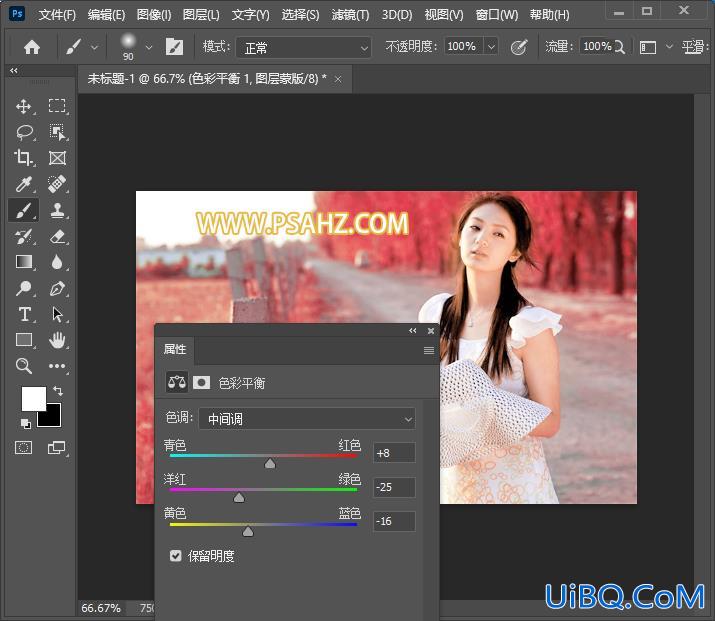Image resolution: width=715 pixels, height=621 pixels.
Task: Select the Move tool
Action: coord(23,106)
